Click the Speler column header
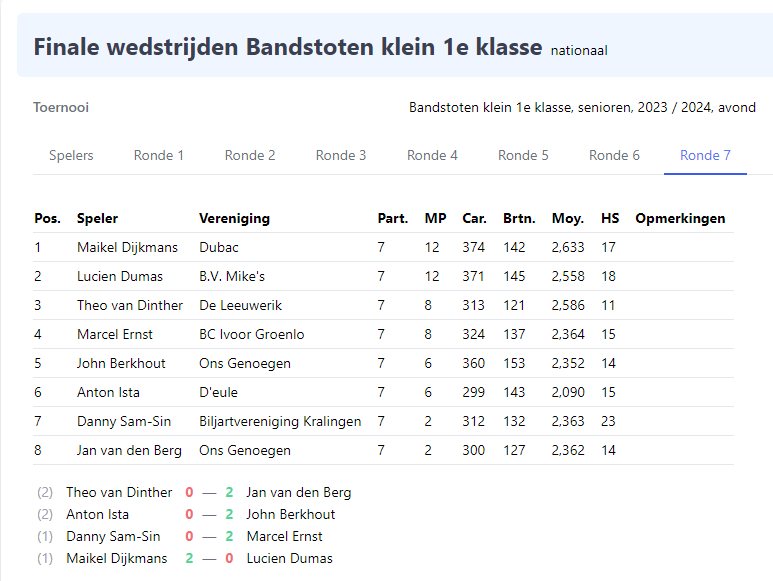Image resolution: width=773 pixels, height=581 pixels. click(x=98, y=218)
